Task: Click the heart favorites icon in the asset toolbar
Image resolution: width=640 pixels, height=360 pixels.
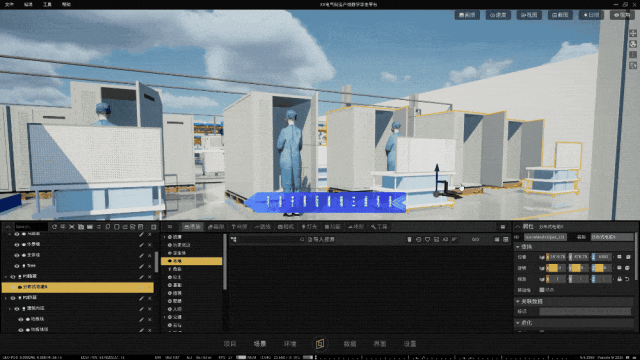Action: pyautogui.click(x=427, y=239)
